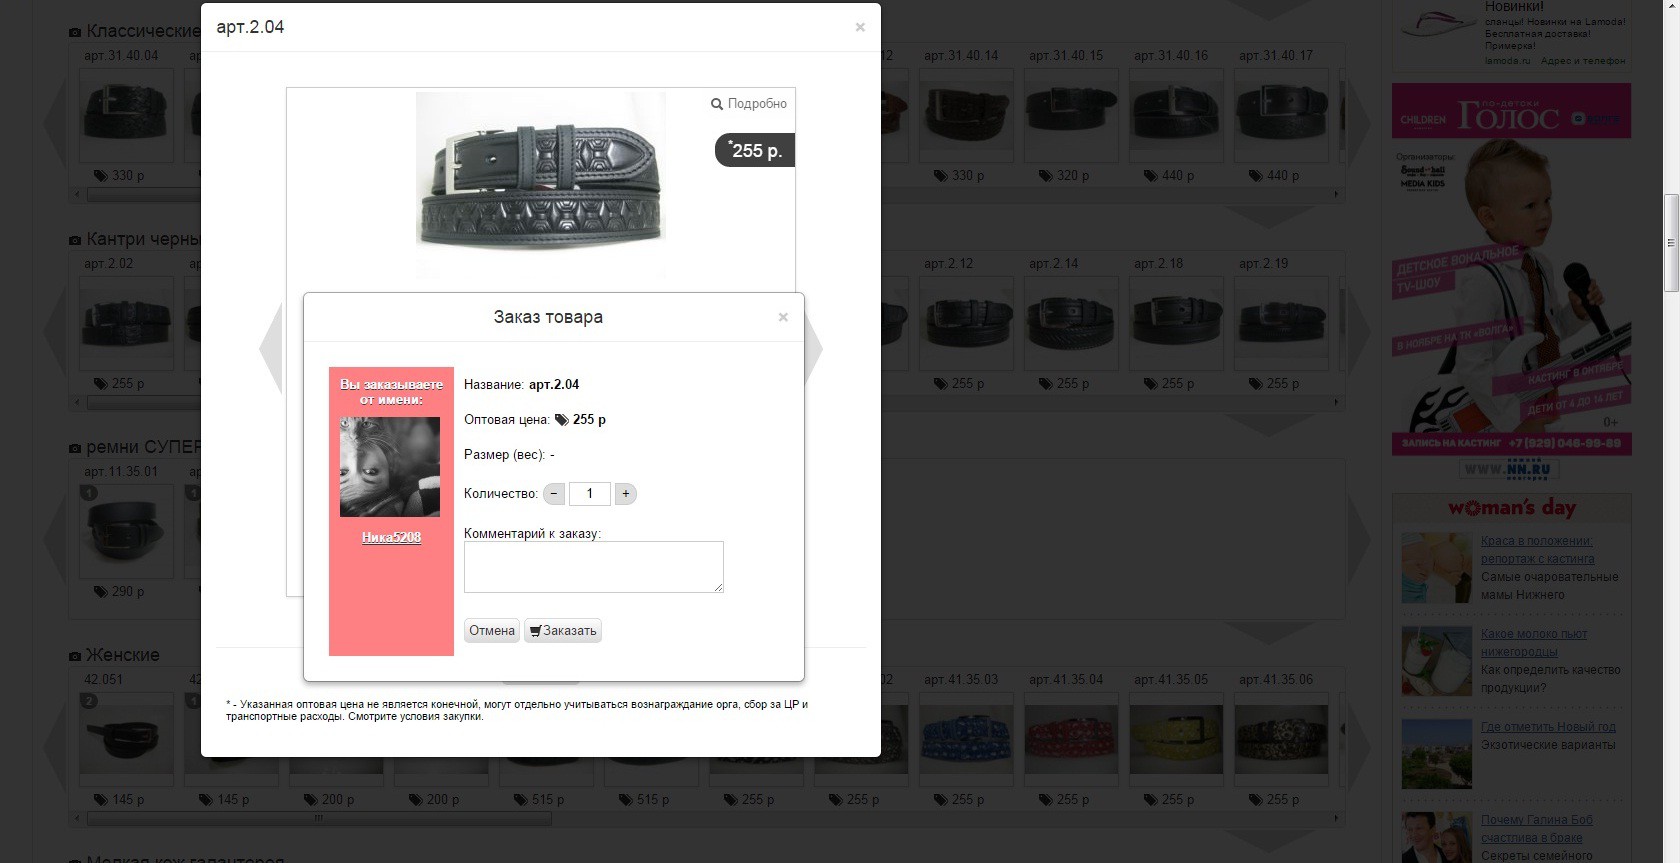The image size is (1680, 863).
Task: Click the Отмена button
Action: [492, 630]
